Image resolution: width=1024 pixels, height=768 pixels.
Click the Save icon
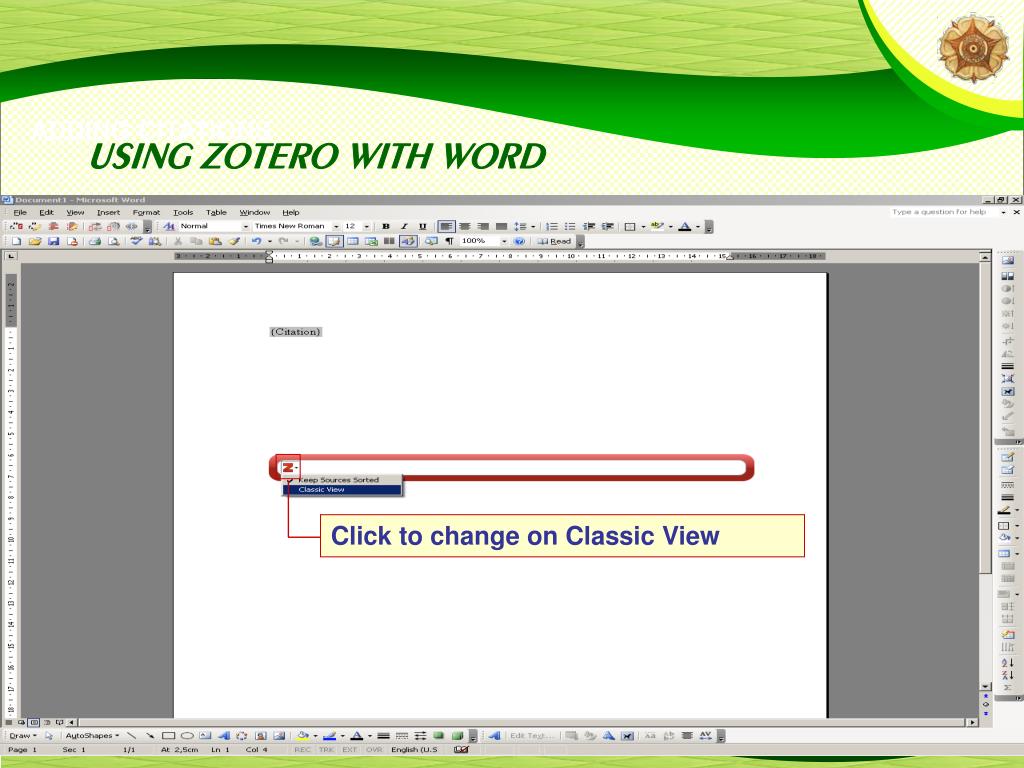[x=54, y=242]
